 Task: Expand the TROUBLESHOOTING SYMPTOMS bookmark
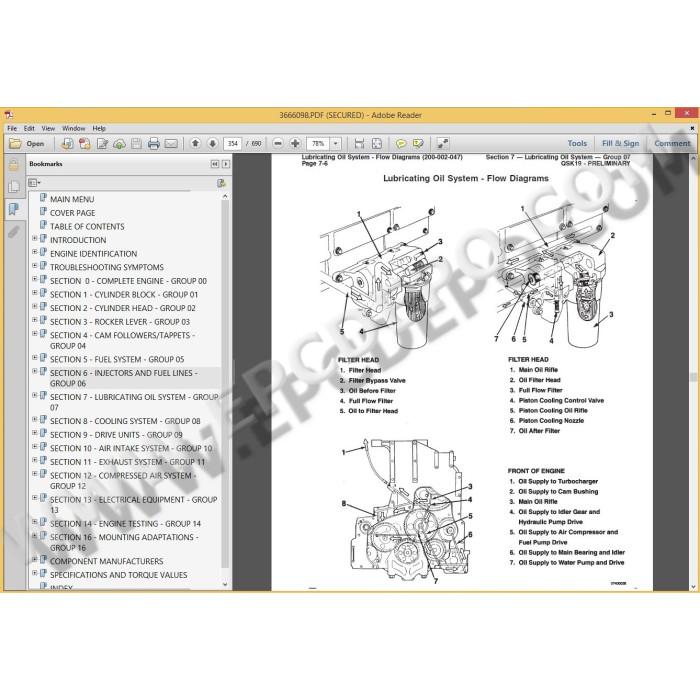point(35,266)
